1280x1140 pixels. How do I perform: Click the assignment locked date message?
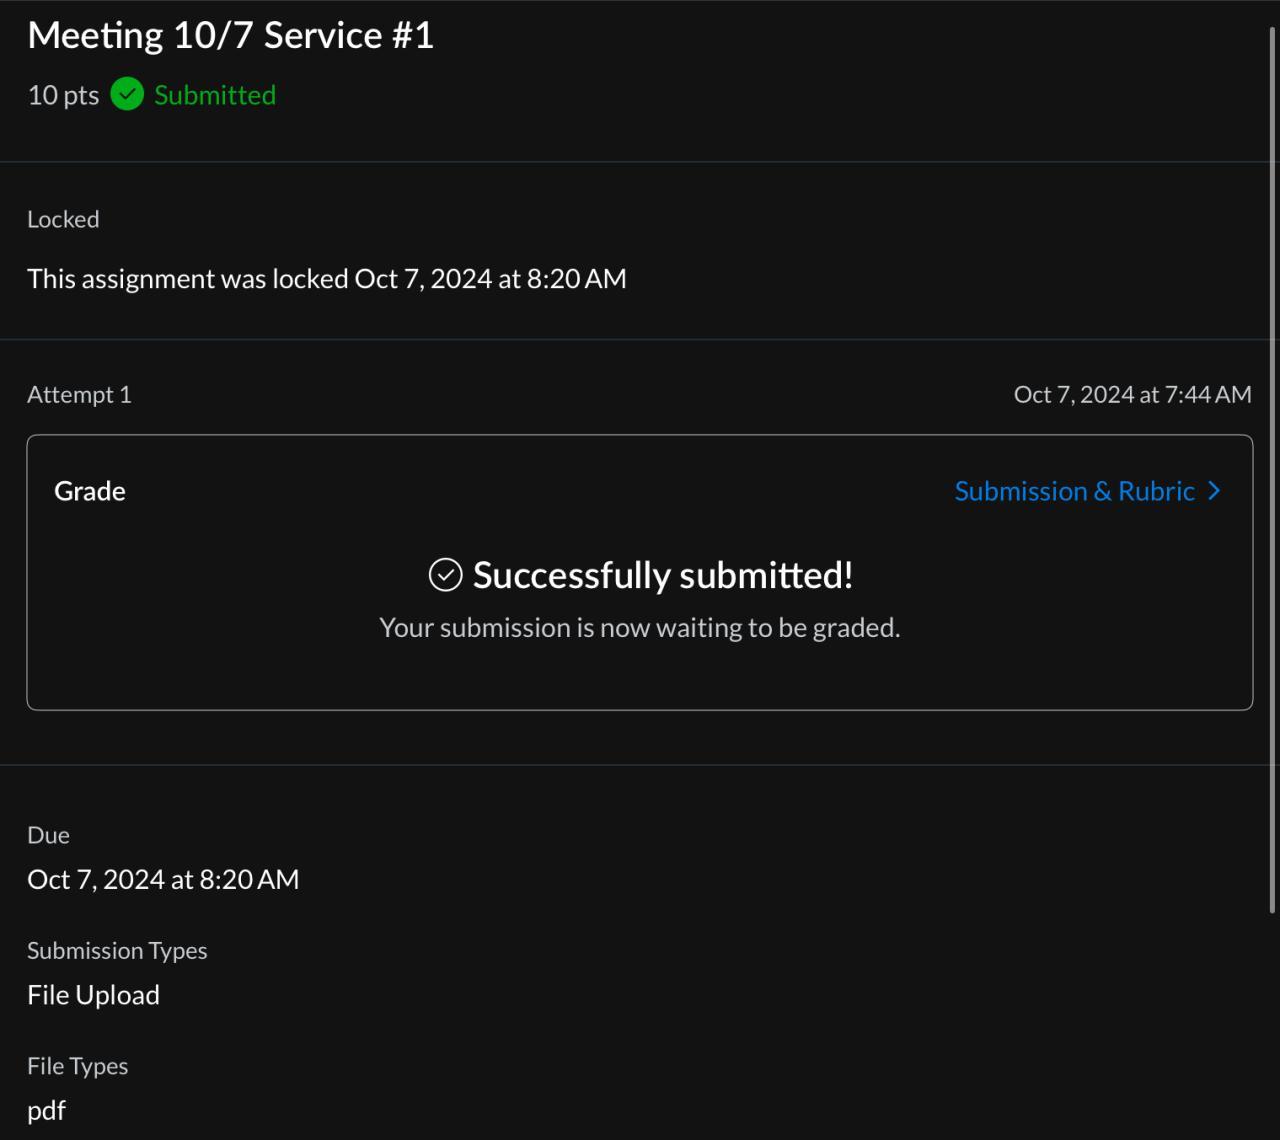tap(326, 278)
